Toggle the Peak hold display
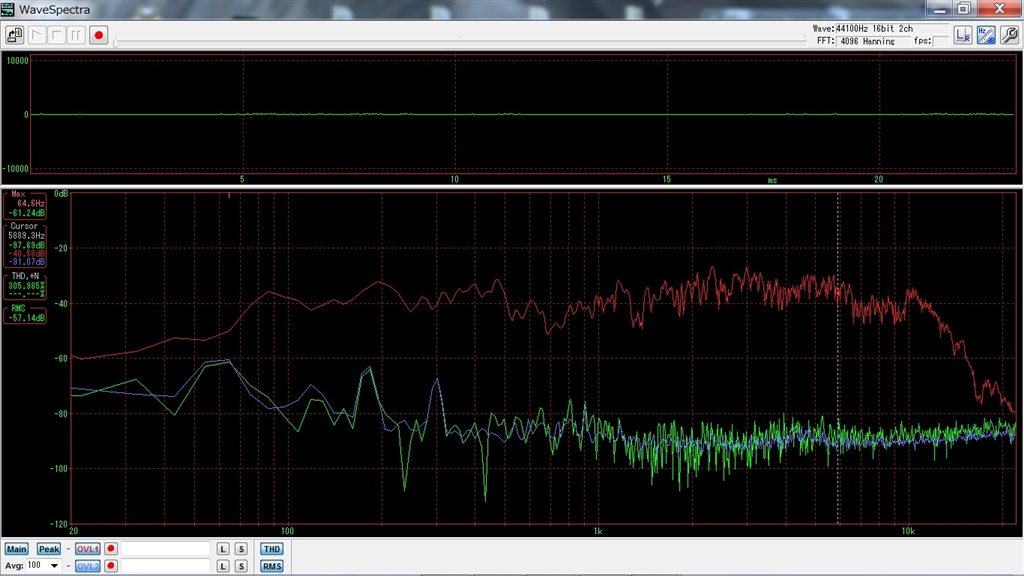This screenshot has height=576, width=1024. (48, 549)
